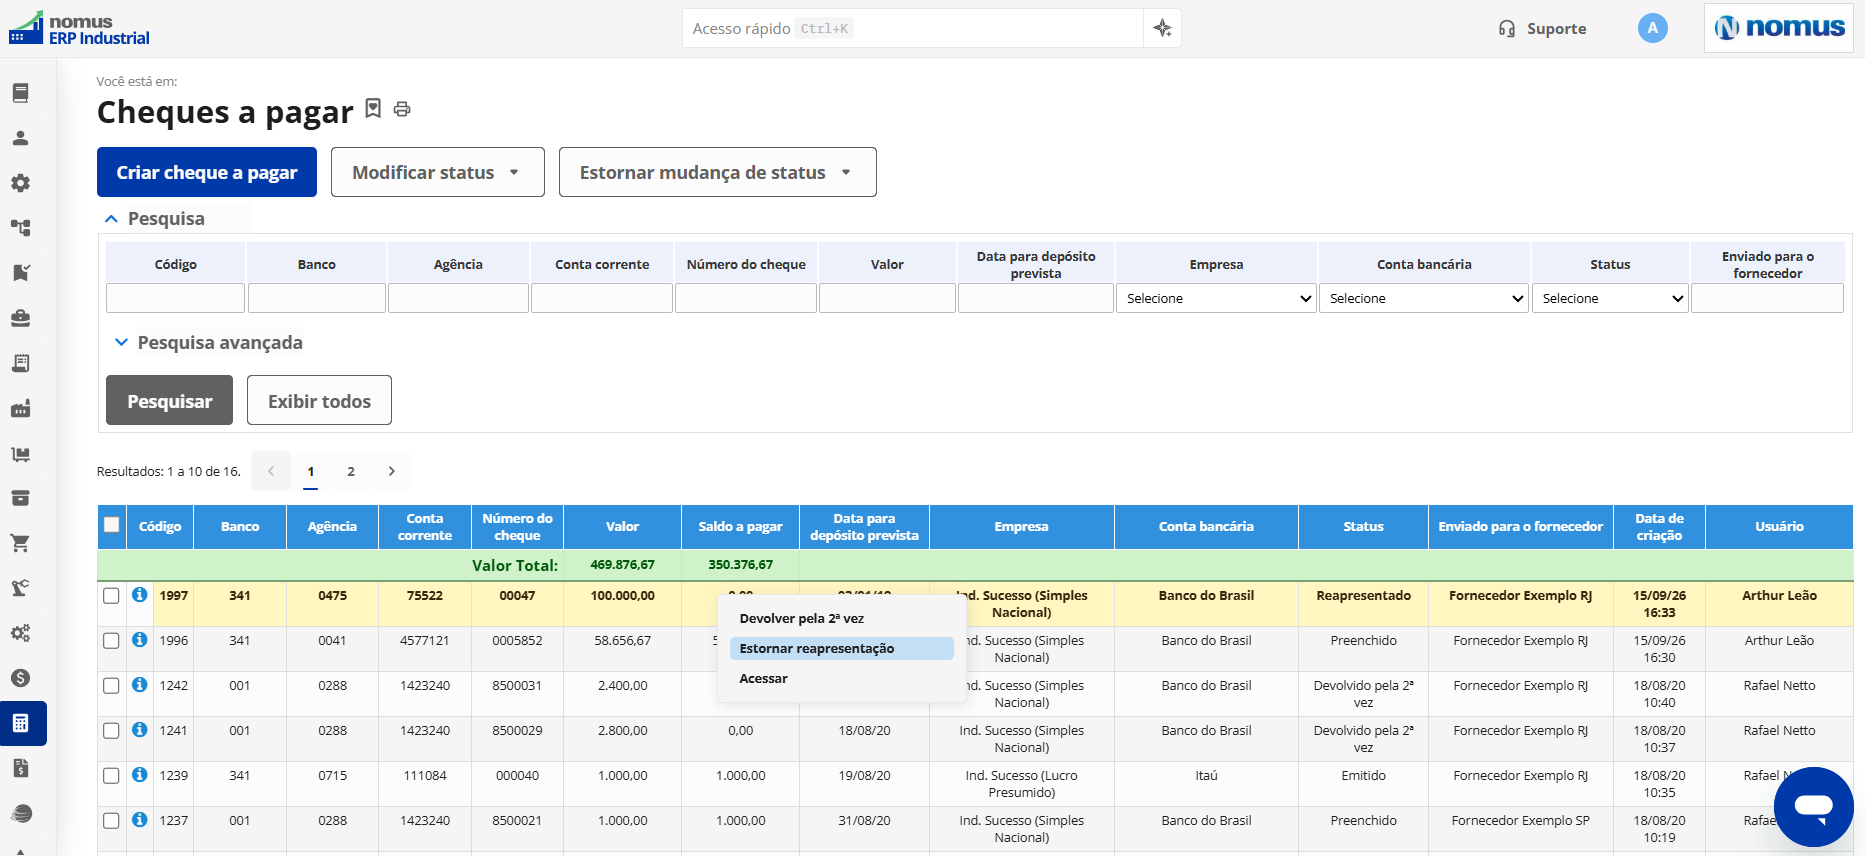This screenshot has height=856, width=1865.
Task: Open the AI sparkle icon in quick access bar
Action: (x=1162, y=28)
